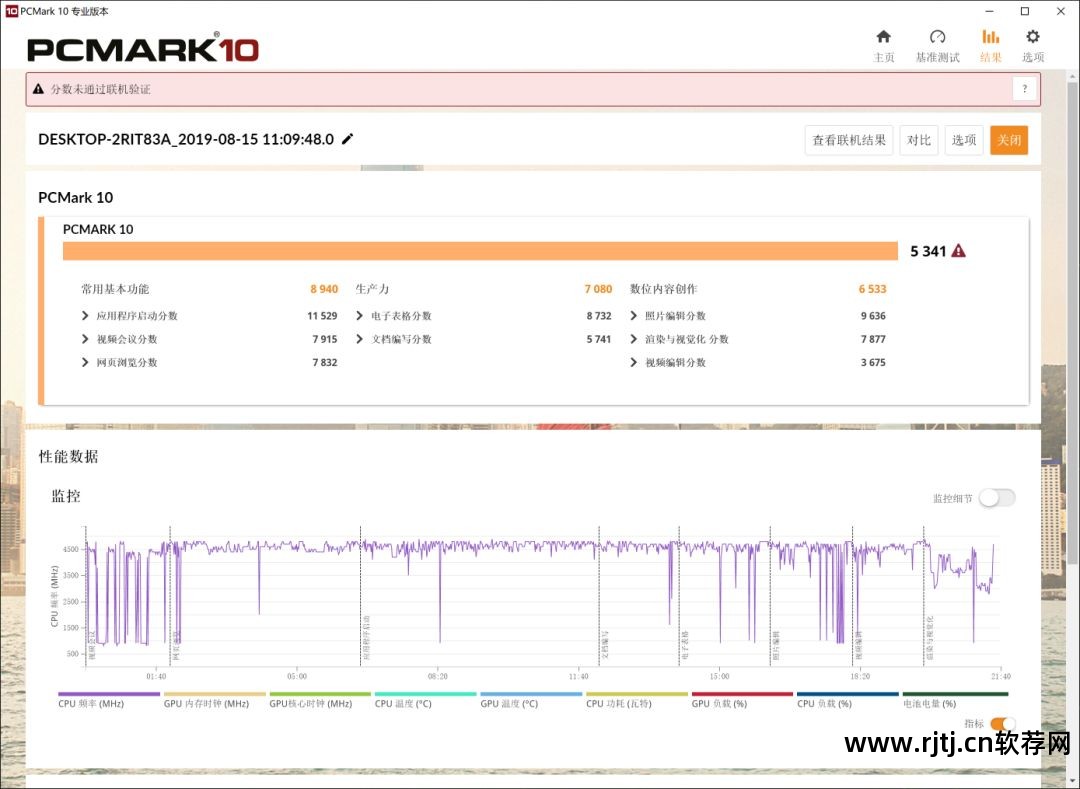Click the red warning triangle beside 5 341
Screen dimensions: 1080x789
pos(958,251)
